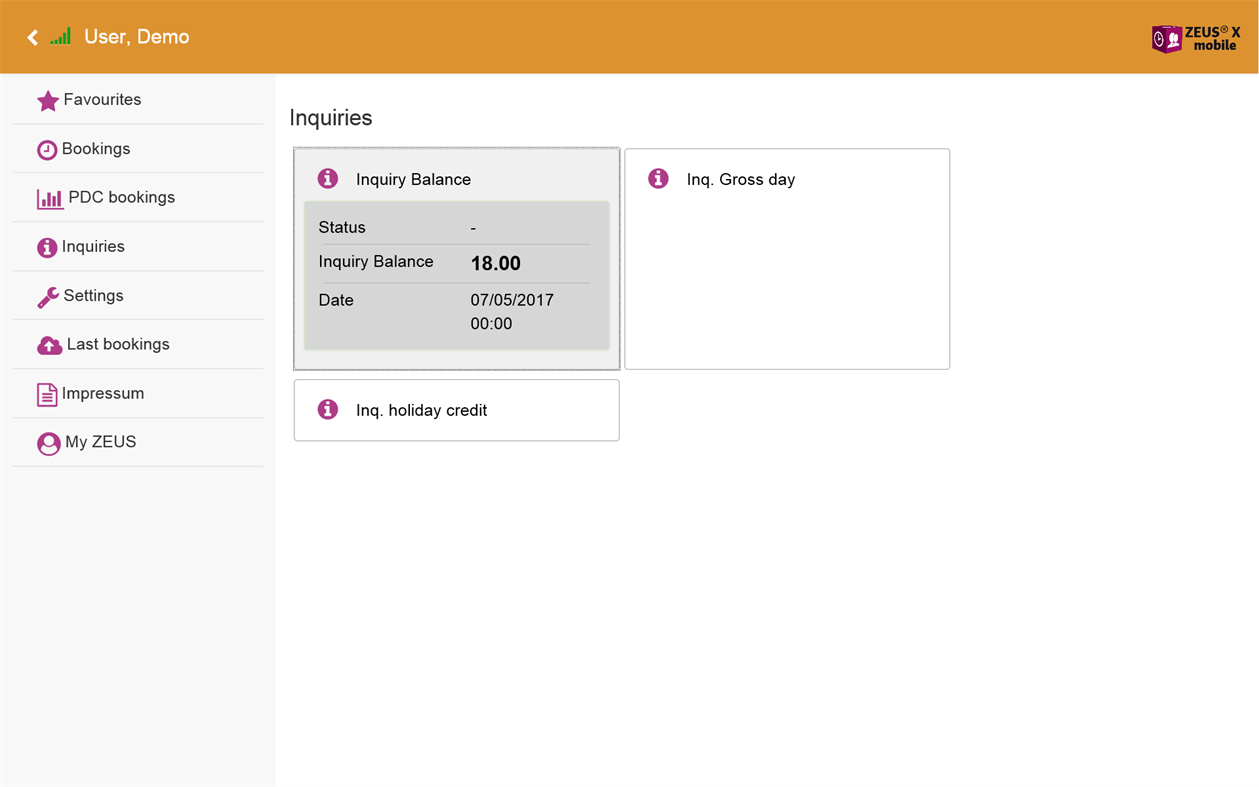Select the Favourites star icon

click(x=47, y=99)
